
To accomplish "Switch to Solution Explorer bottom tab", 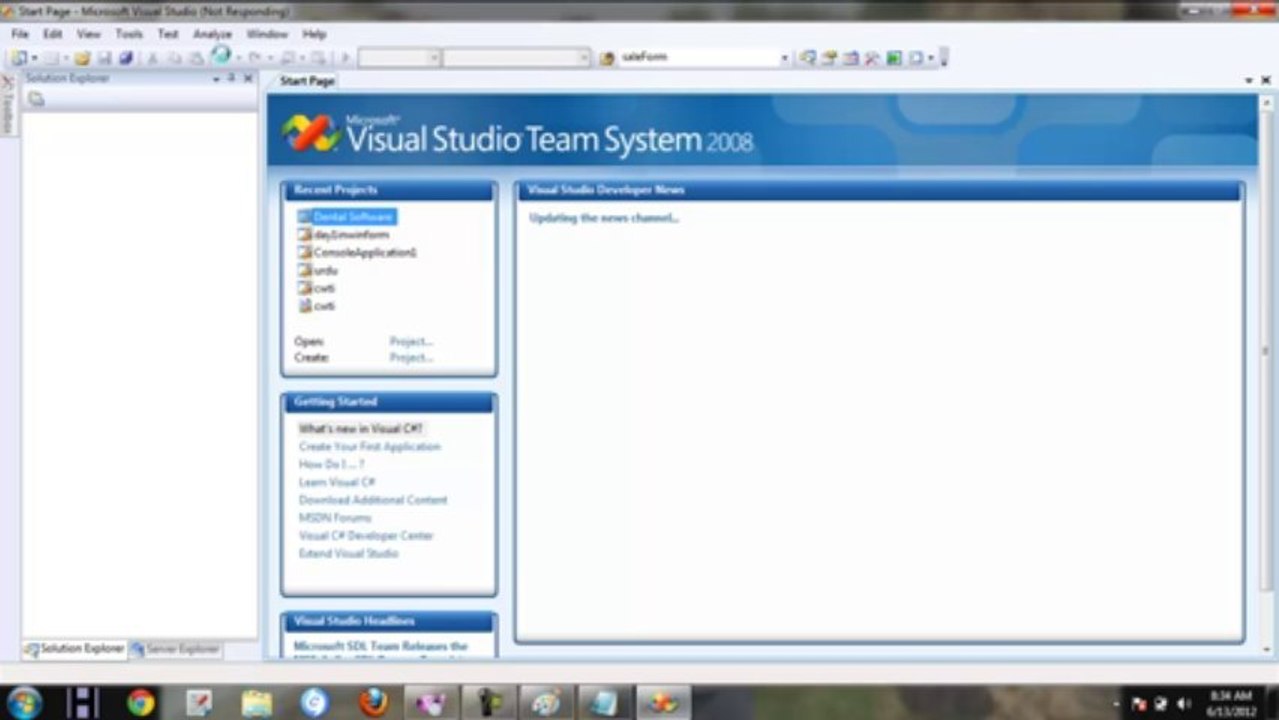I will tap(75, 649).
